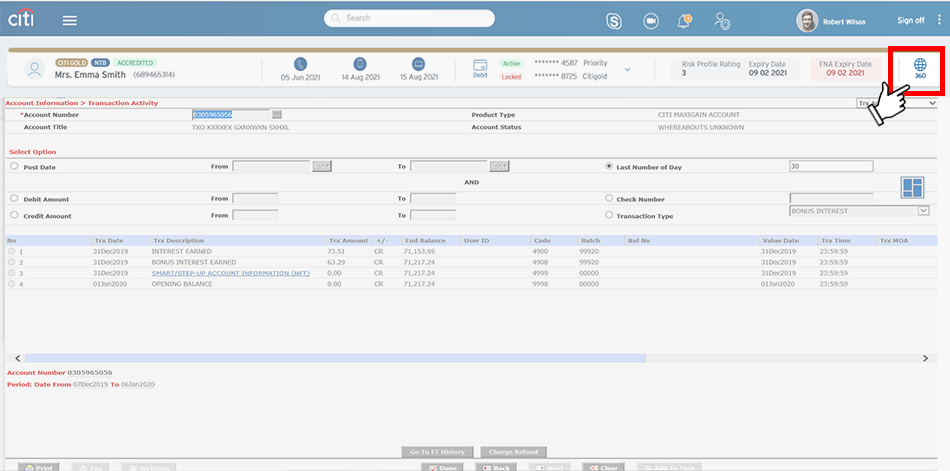
Task: Open the 360 globe view
Action: [919, 68]
